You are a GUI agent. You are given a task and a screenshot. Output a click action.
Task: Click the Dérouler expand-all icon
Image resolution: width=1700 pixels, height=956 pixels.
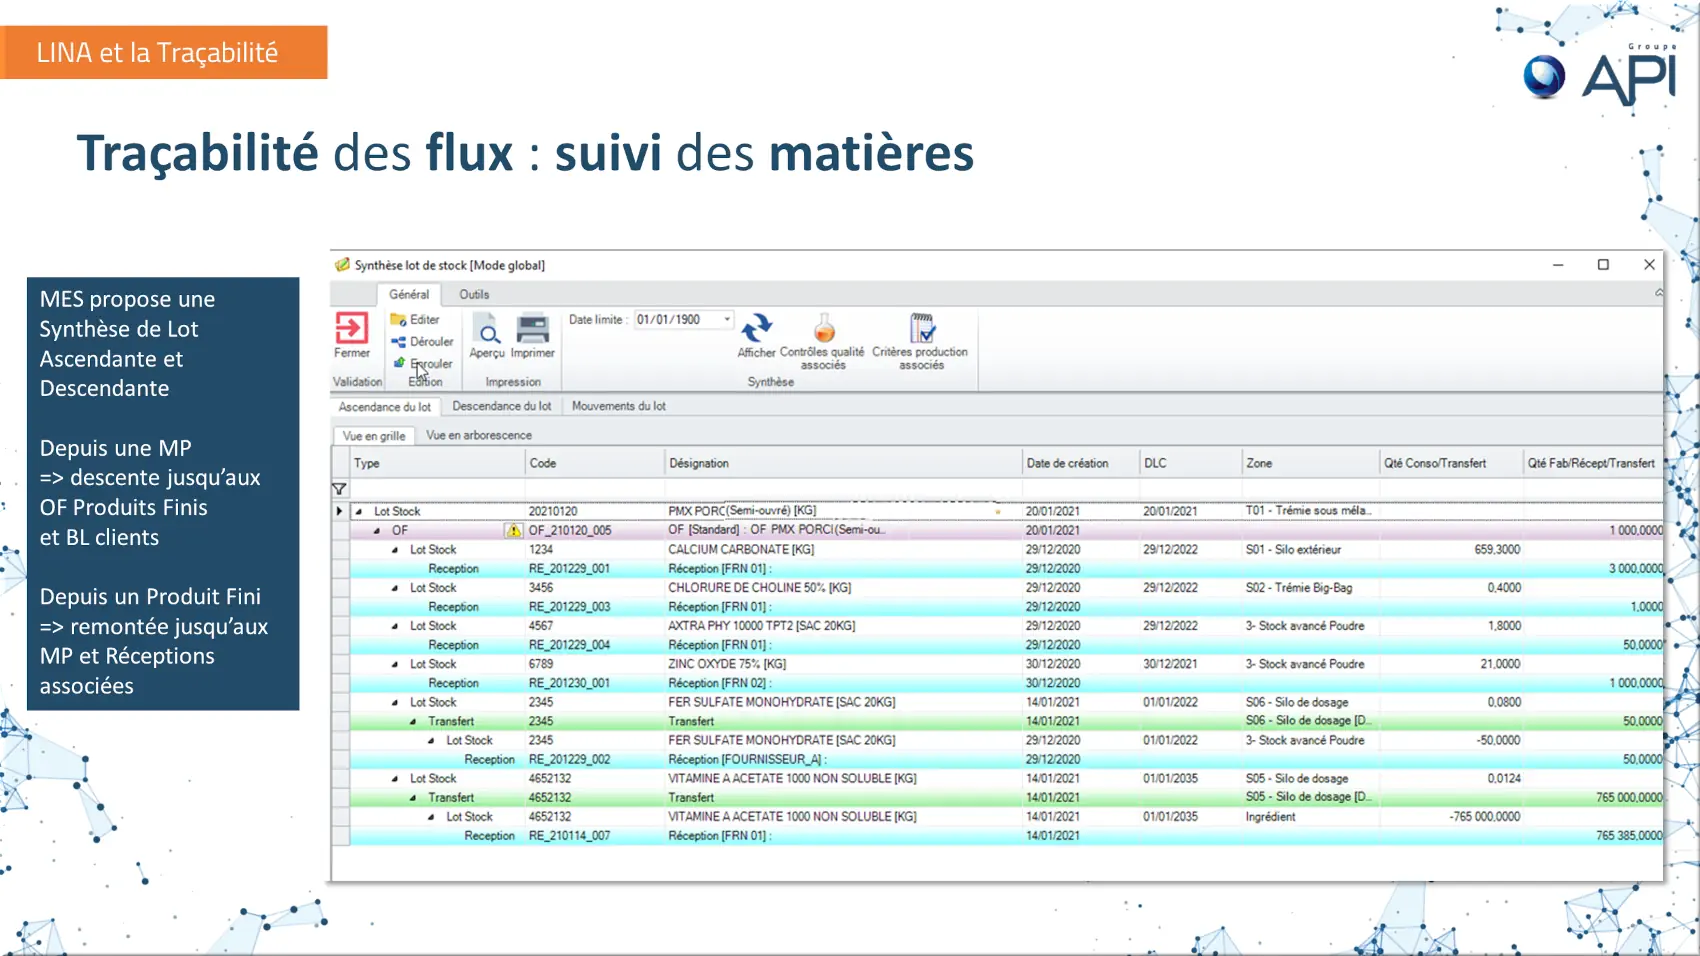point(398,342)
